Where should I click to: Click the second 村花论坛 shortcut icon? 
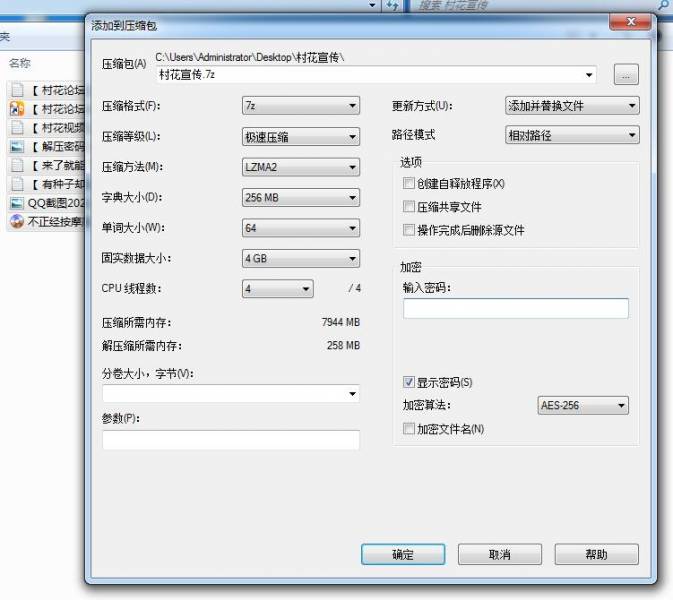[x=17, y=108]
